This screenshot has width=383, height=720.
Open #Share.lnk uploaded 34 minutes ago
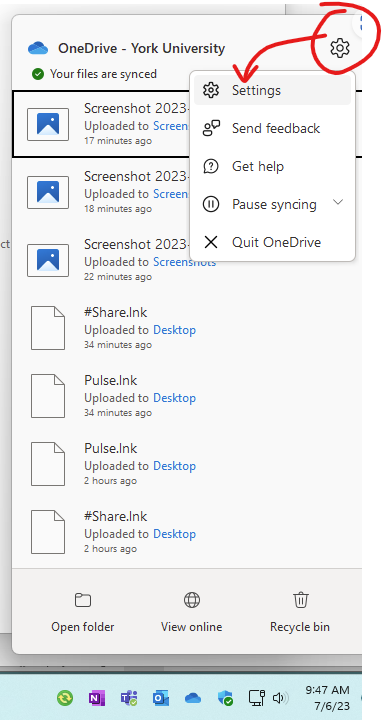point(187,328)
